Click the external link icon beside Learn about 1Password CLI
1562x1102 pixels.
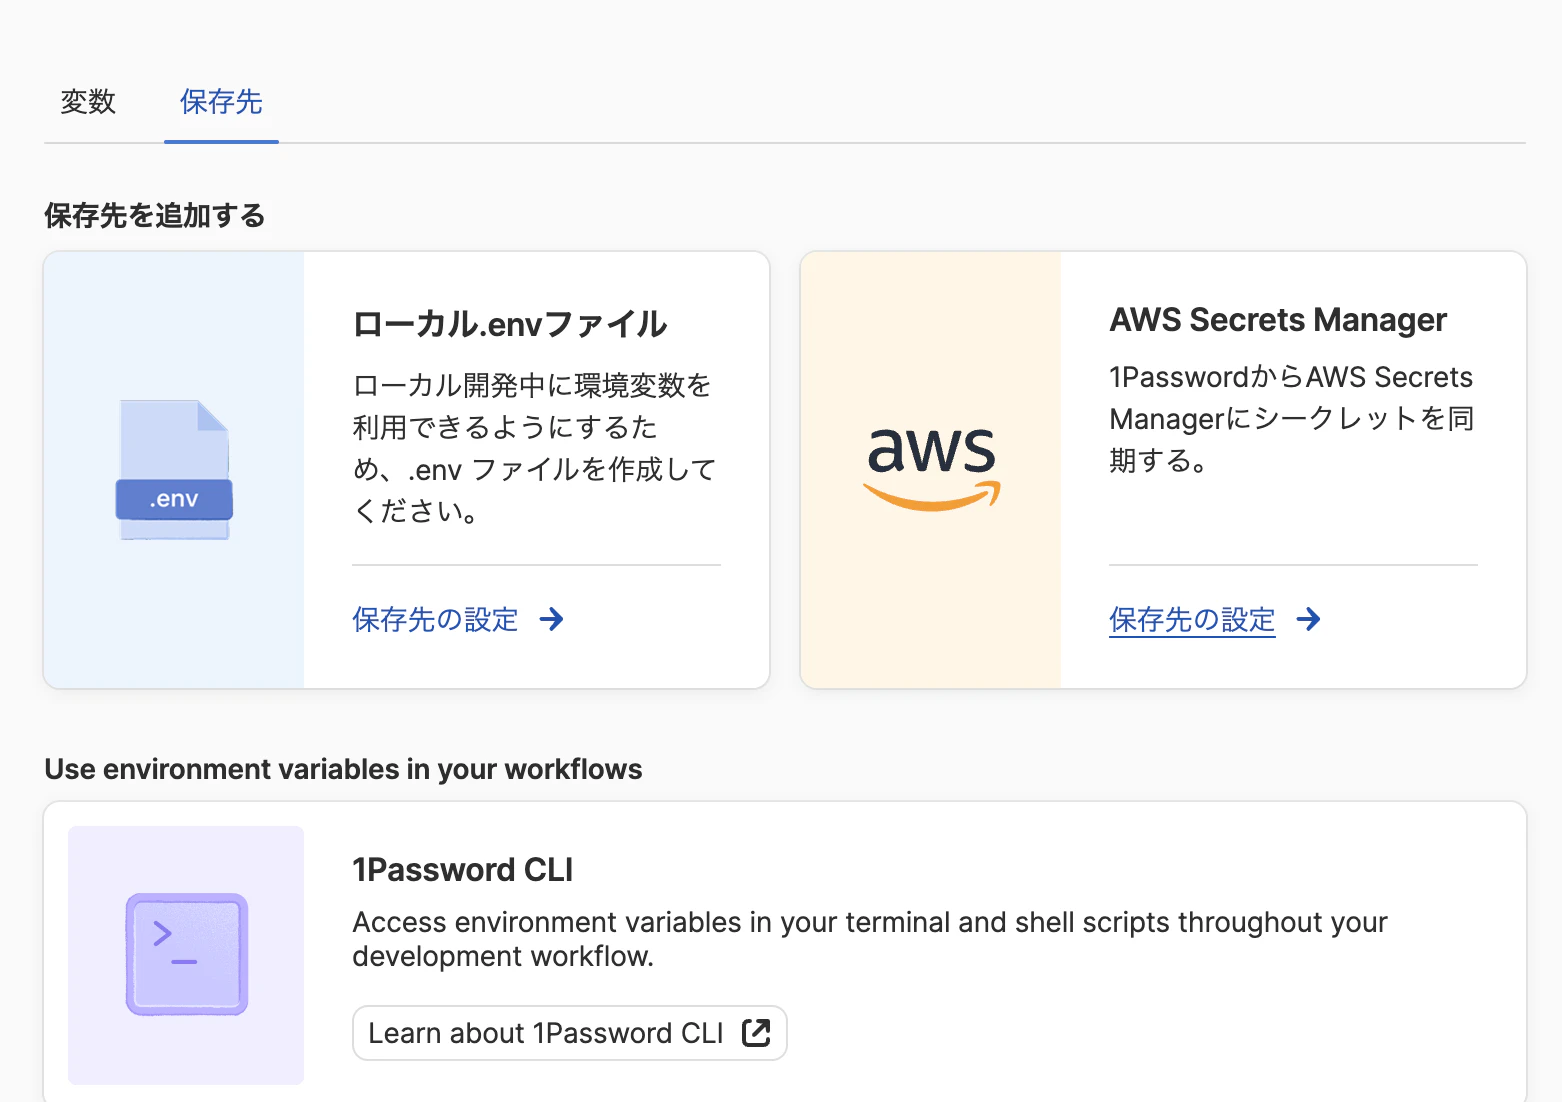[756, 1033]
